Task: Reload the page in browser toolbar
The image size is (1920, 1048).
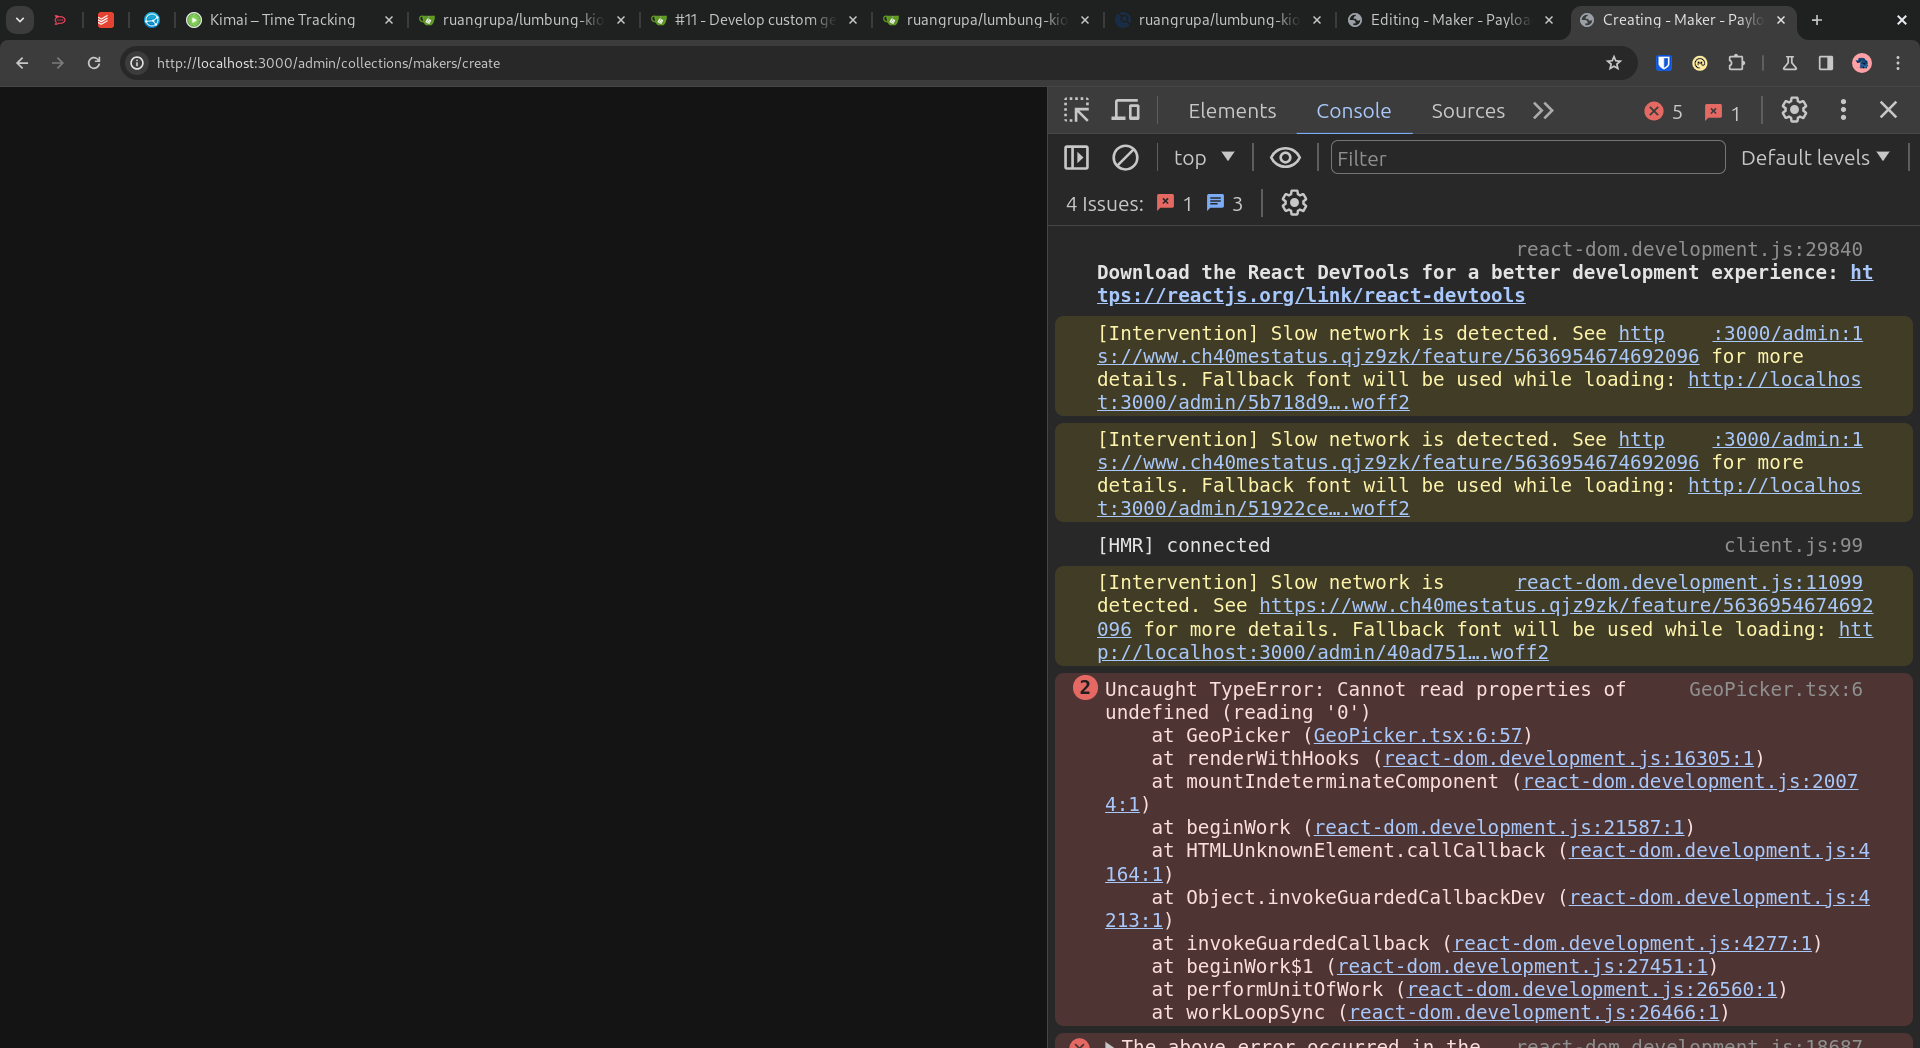Action: click(x=94, y=63)
